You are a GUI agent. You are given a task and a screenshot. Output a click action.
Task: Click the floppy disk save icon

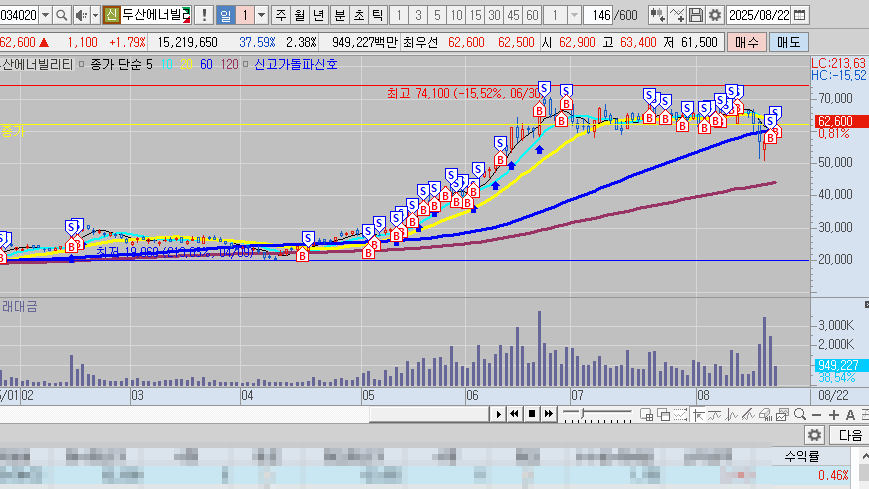(x=696, y=15)
